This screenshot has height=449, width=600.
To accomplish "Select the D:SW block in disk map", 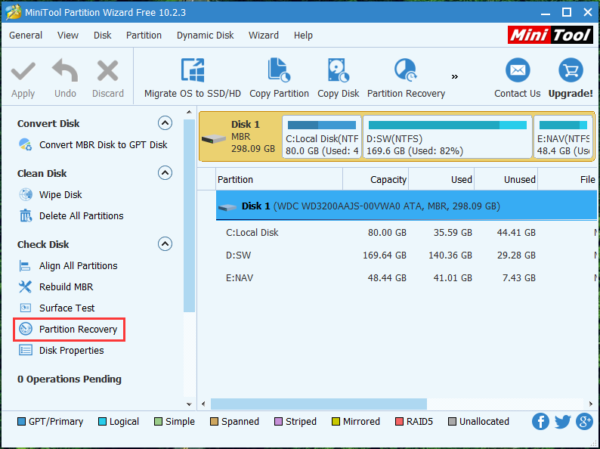I will (447, 137).
